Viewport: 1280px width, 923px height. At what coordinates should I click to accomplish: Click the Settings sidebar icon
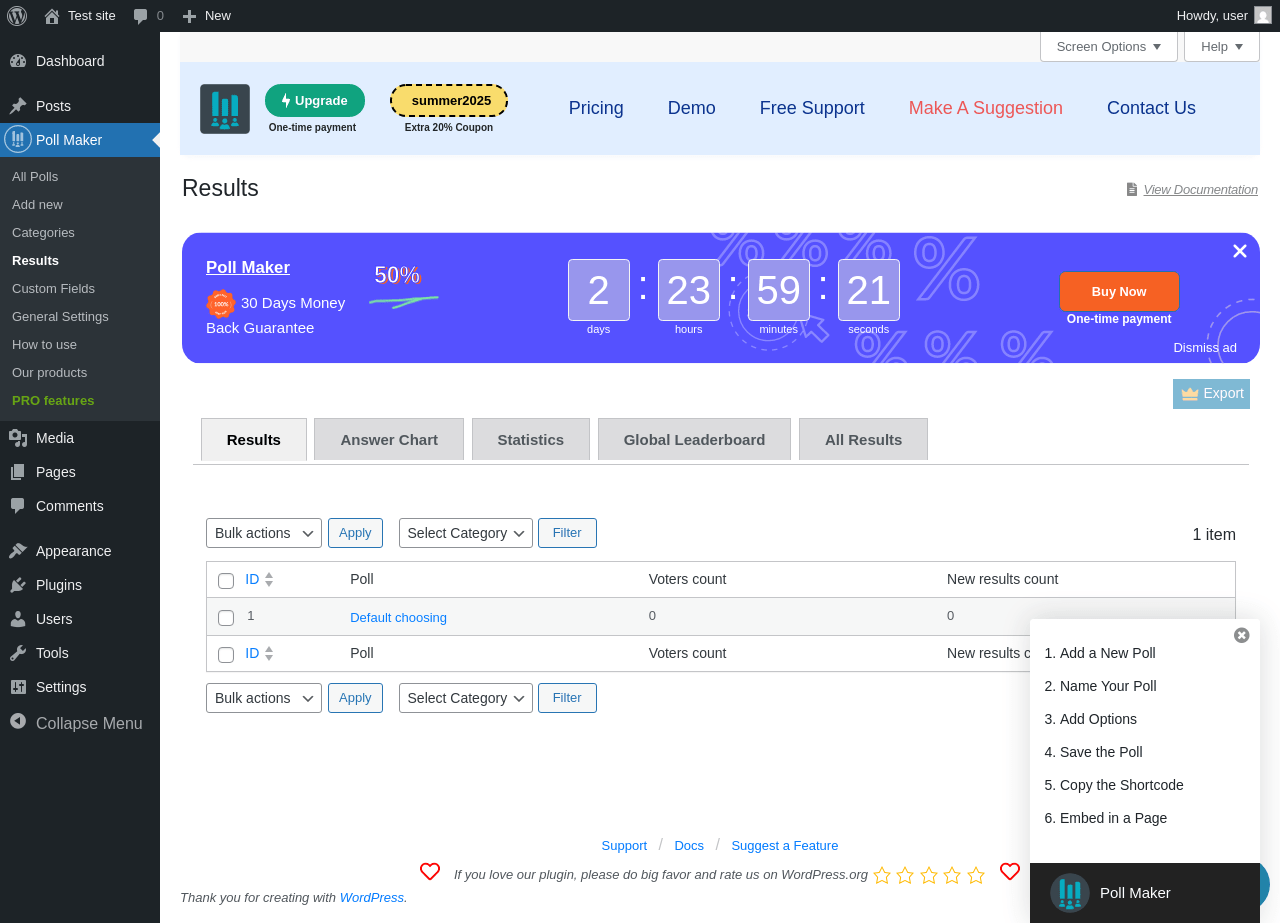18,687
